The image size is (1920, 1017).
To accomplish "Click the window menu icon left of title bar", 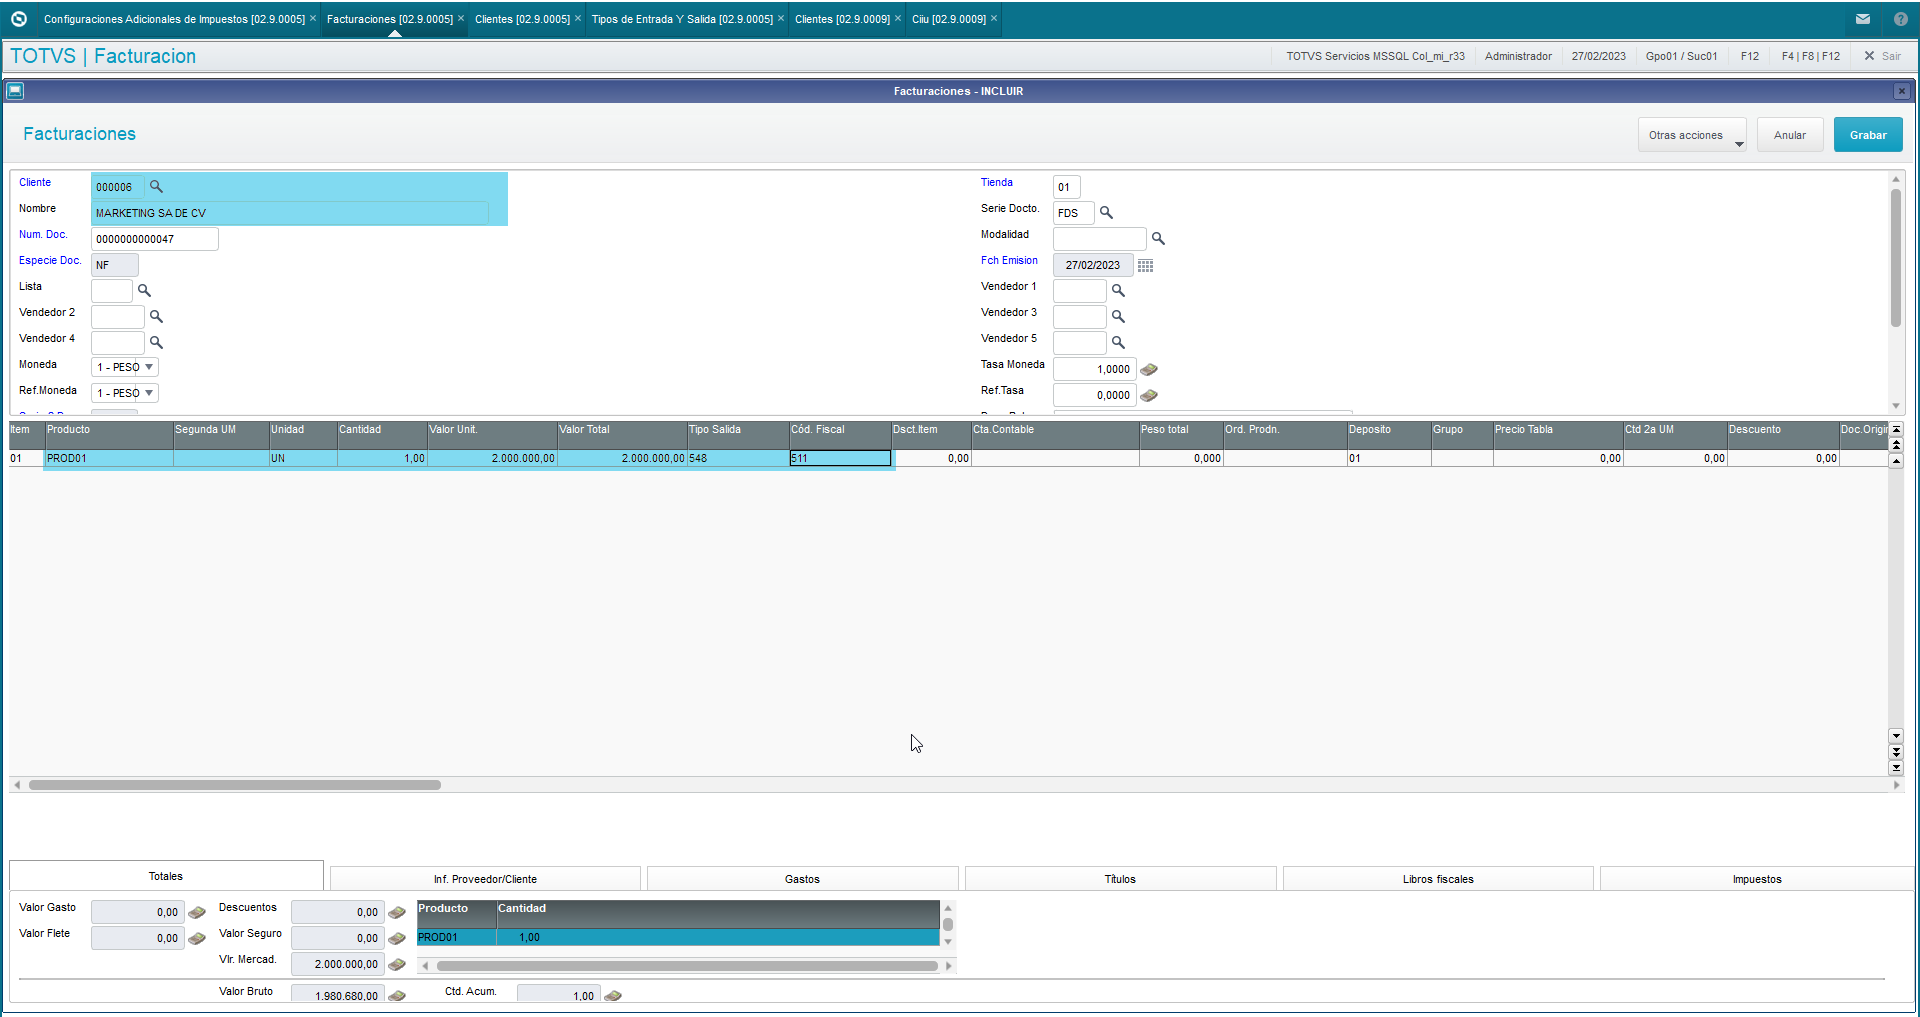I will pos(15,91).
